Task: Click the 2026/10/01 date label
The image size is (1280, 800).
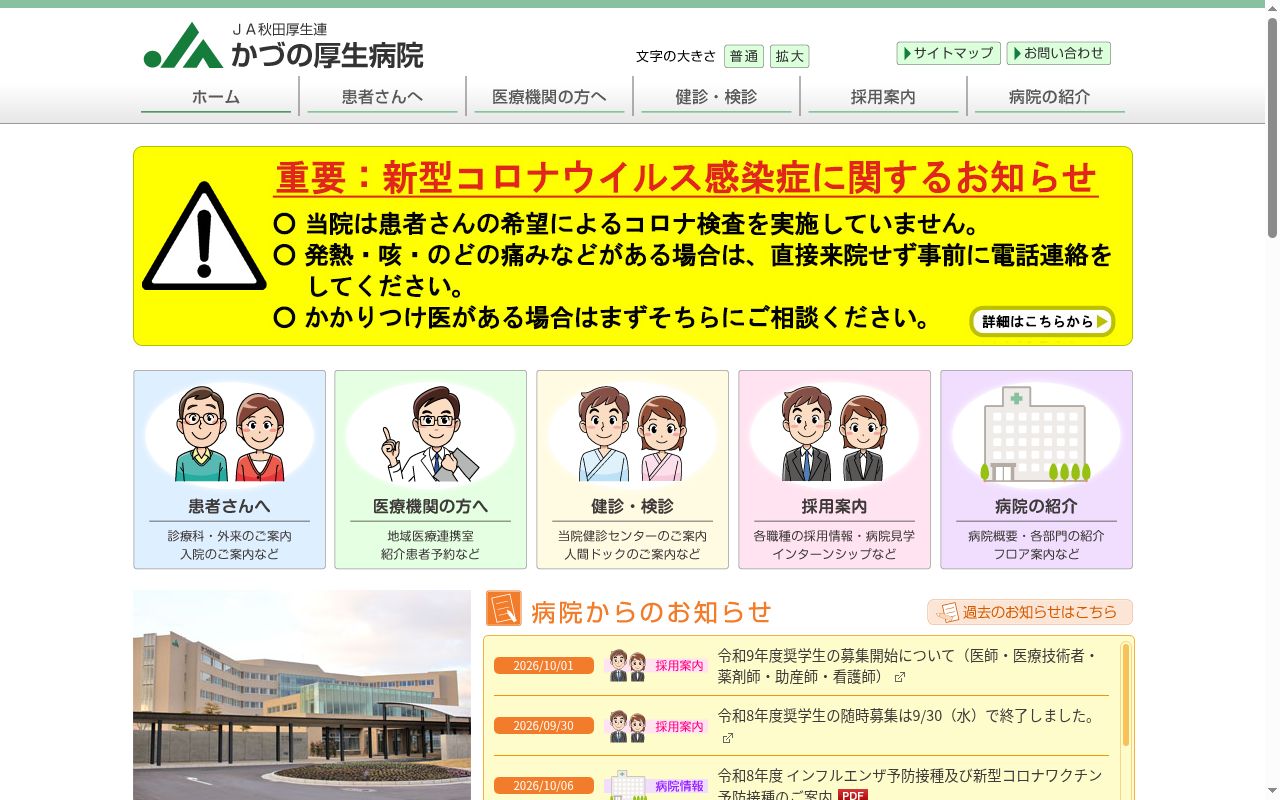Action: (x=544, y=666)
